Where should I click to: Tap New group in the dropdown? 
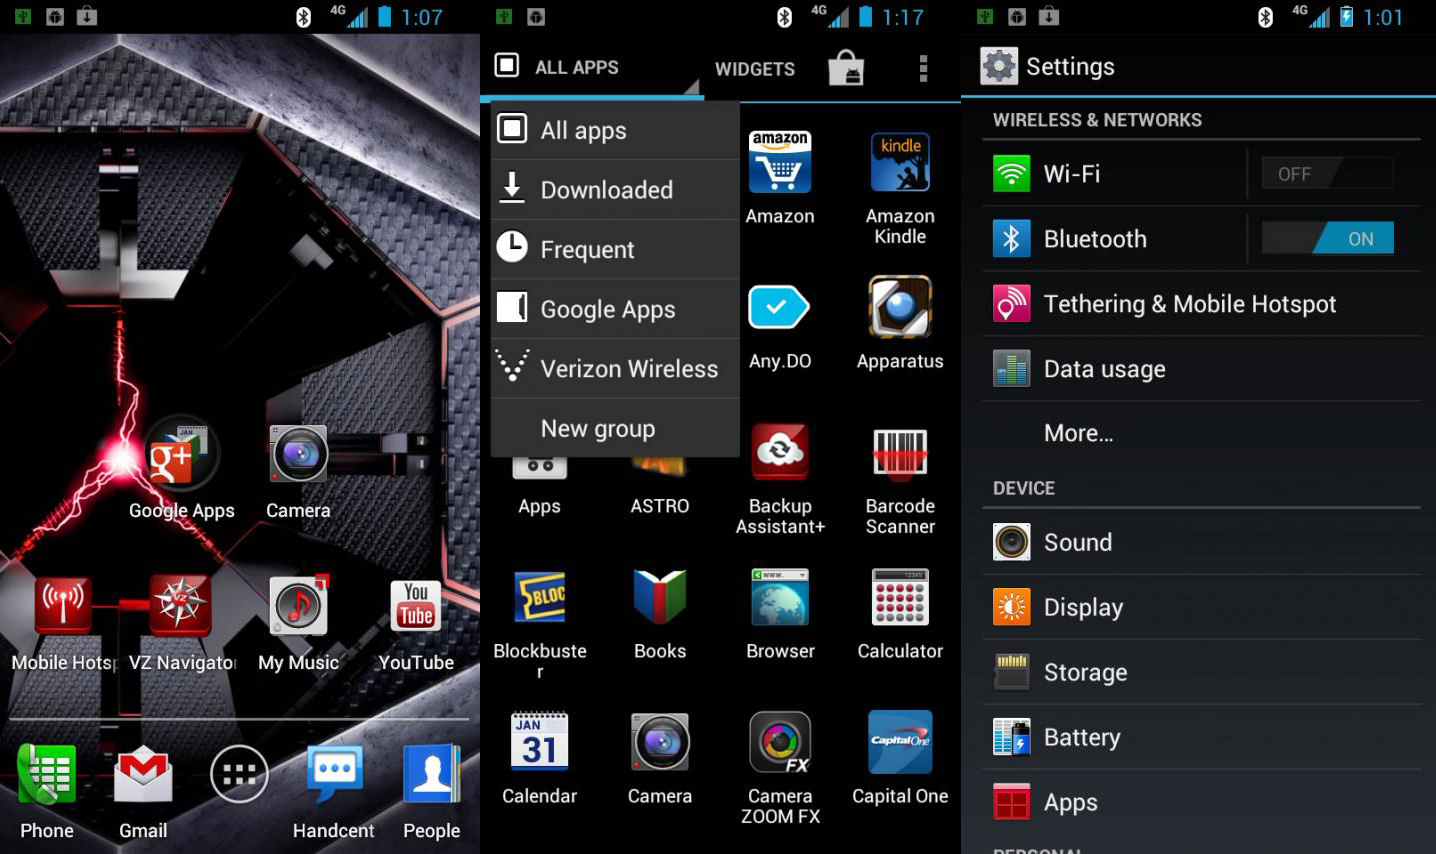click(598, 429)
